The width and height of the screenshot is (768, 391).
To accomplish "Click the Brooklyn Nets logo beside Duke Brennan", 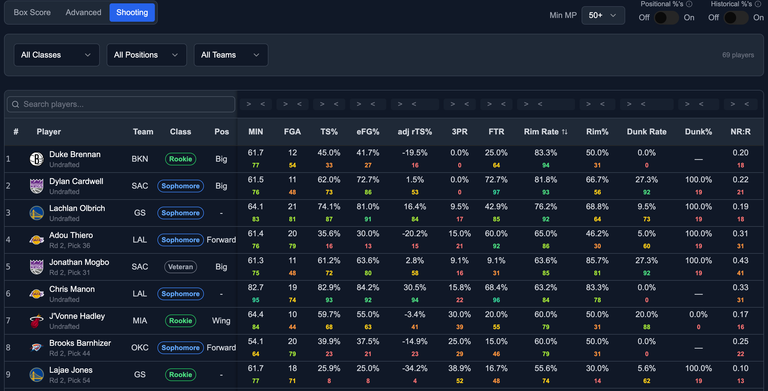I will pos(37,159).
